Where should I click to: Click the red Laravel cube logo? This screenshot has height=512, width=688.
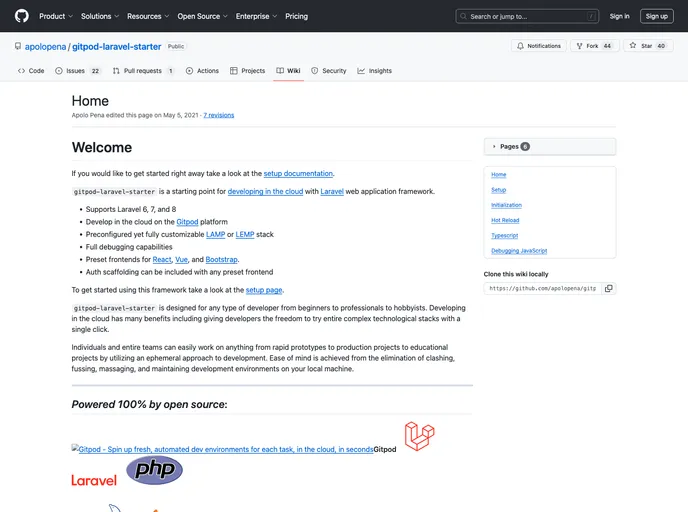[419, 436]
